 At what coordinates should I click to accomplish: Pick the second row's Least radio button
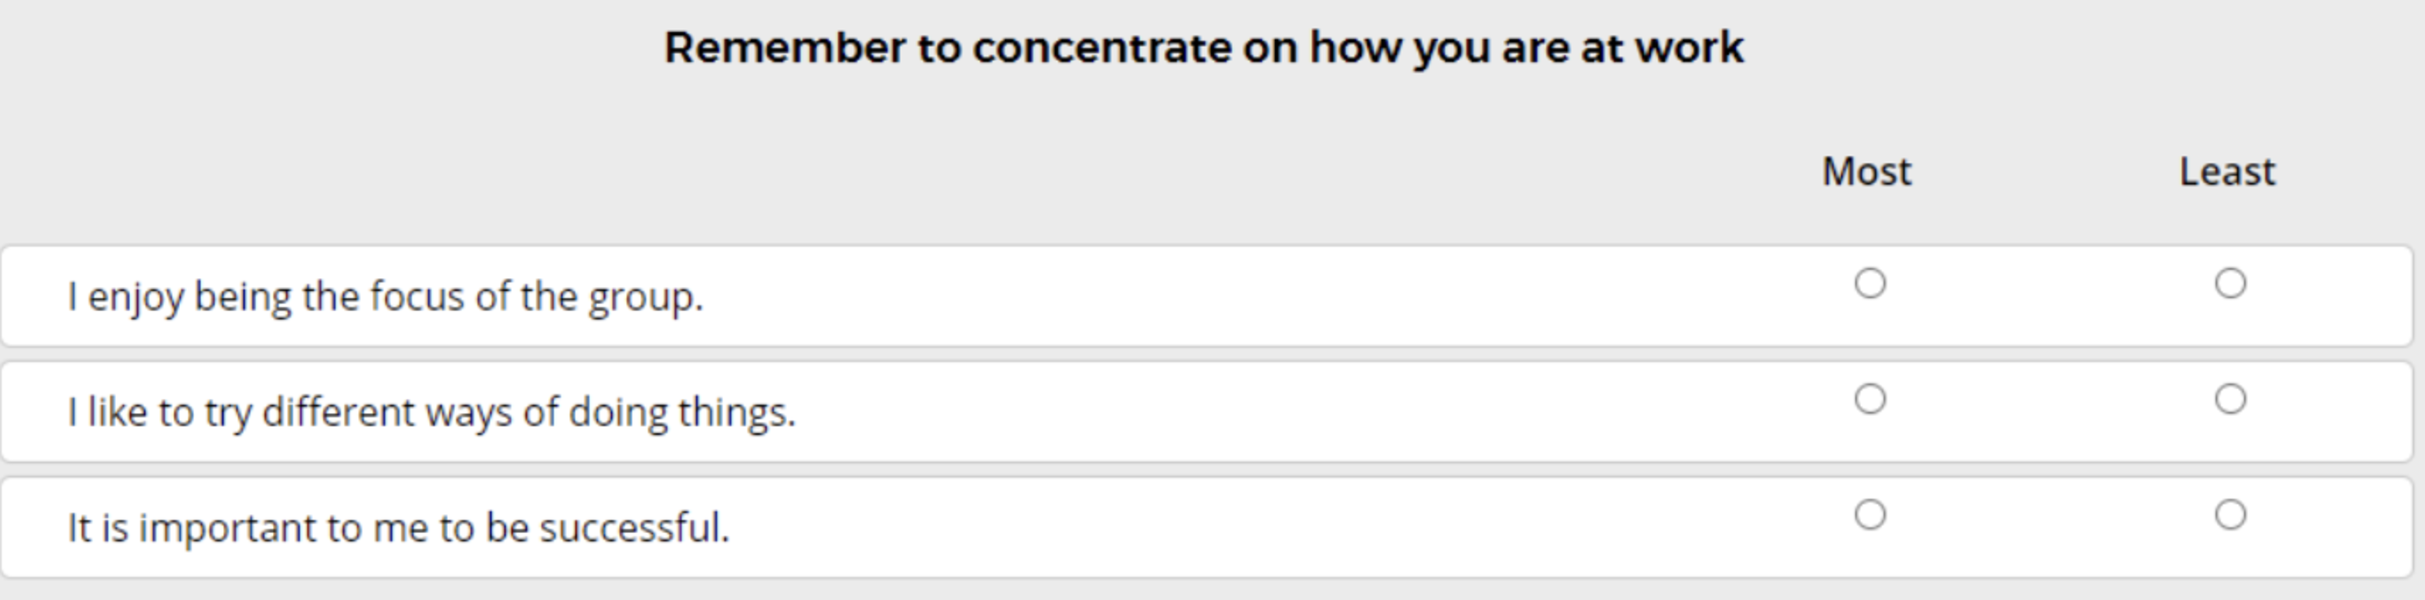2229,400
